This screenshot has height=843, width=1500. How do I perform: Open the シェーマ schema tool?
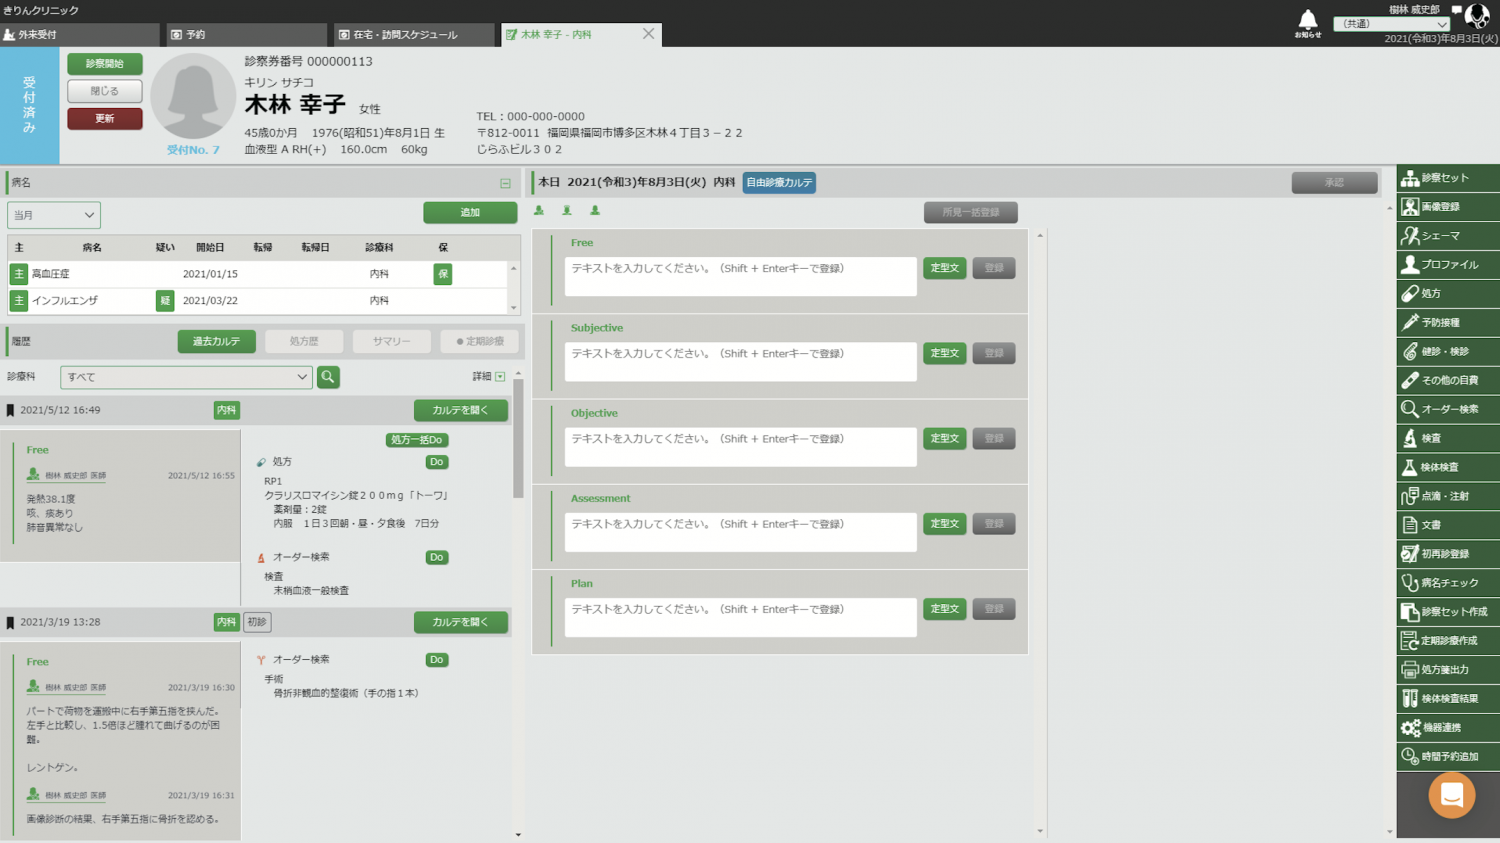pyautogui.click(x=1448, y=236)
